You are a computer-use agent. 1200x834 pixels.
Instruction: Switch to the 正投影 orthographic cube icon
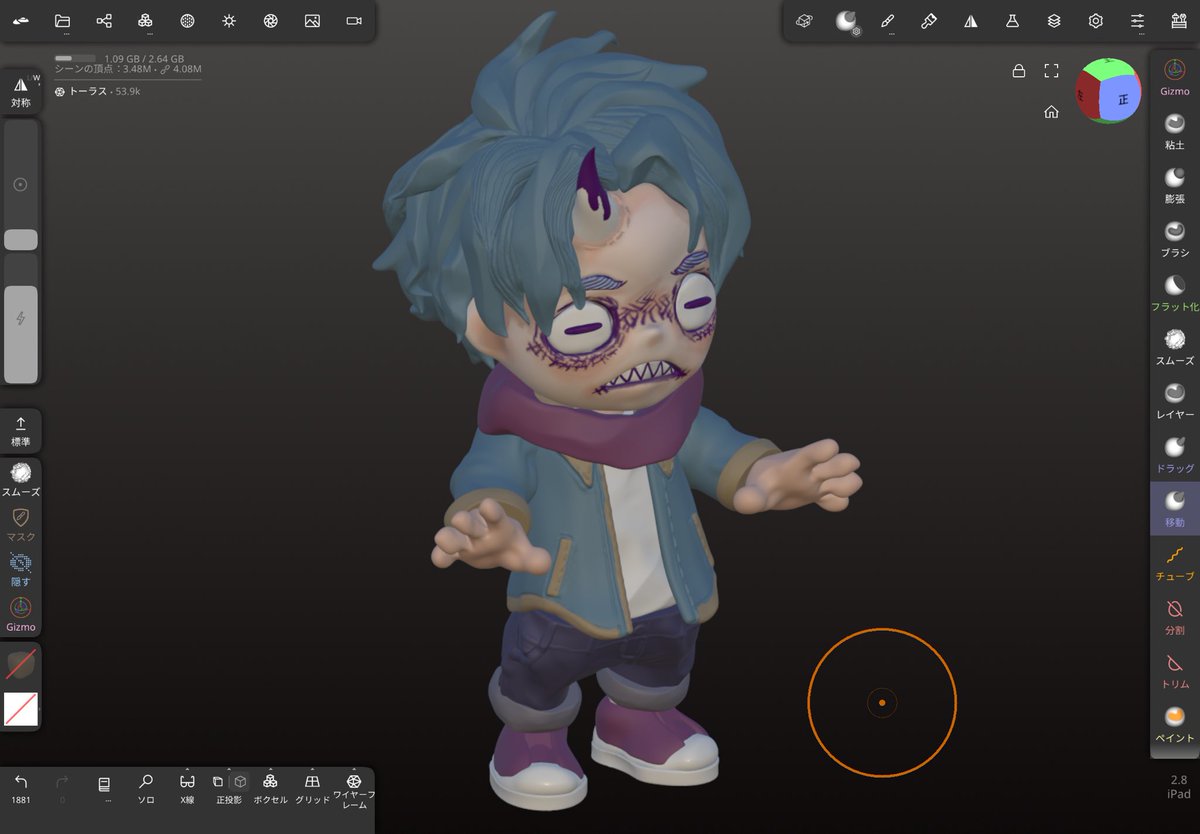240,782
